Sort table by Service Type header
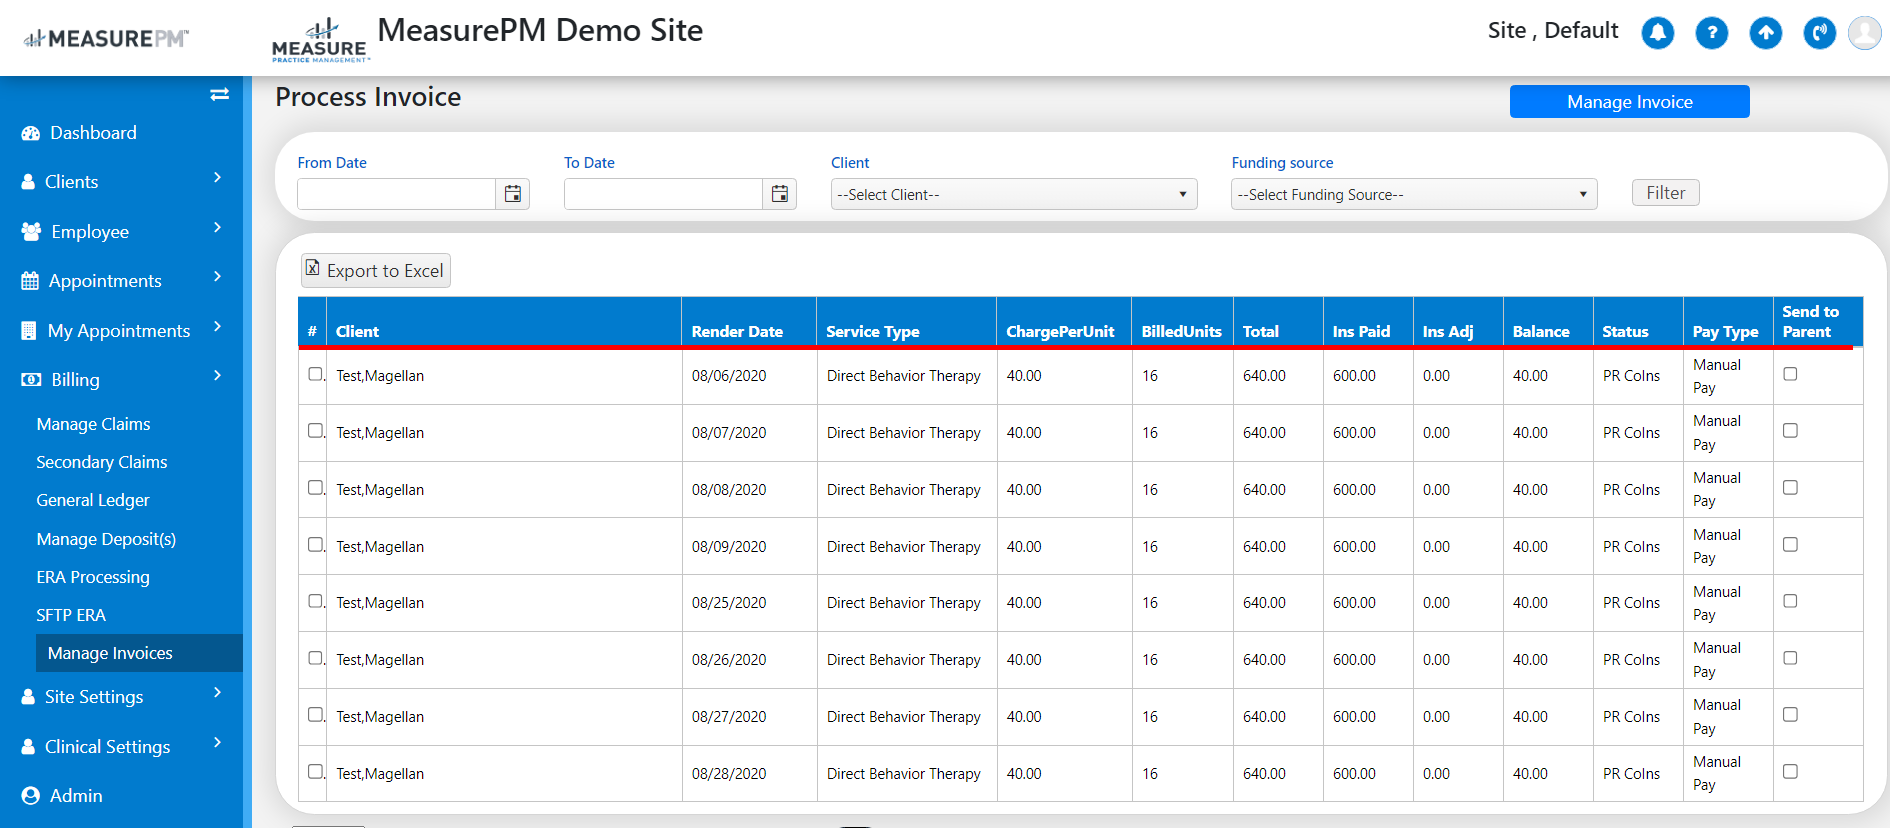 coord(873,332)
